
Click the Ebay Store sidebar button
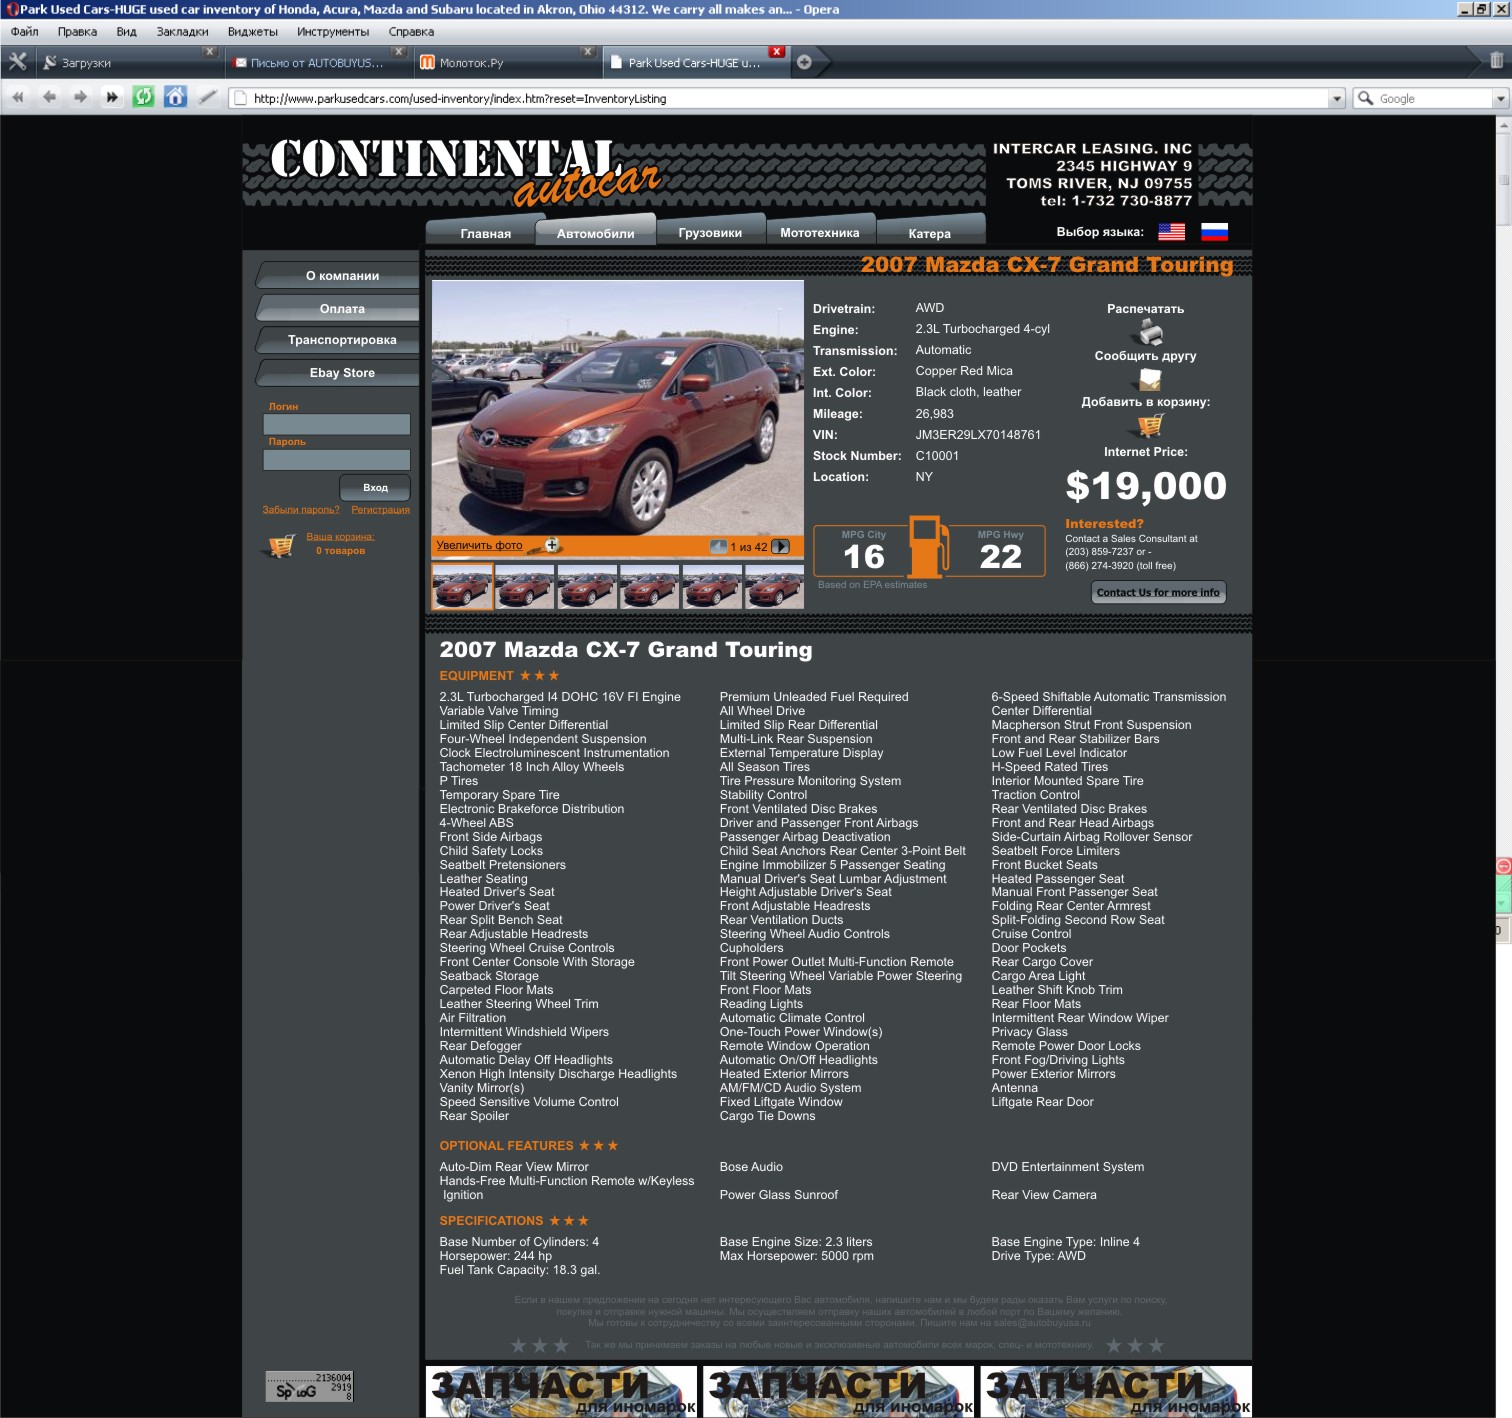tap(339, 373)
